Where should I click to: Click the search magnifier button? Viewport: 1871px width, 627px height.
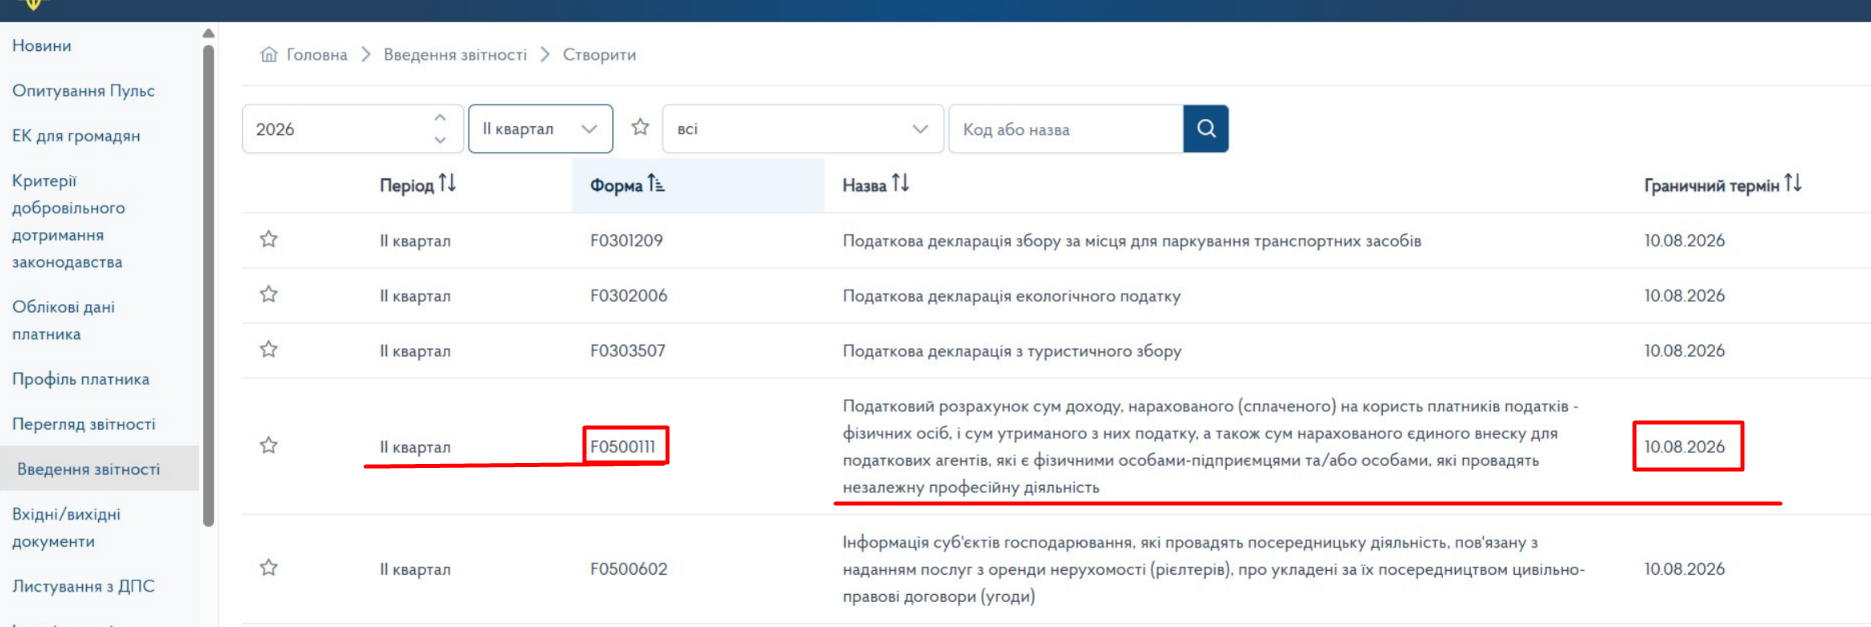(1206, 129)
